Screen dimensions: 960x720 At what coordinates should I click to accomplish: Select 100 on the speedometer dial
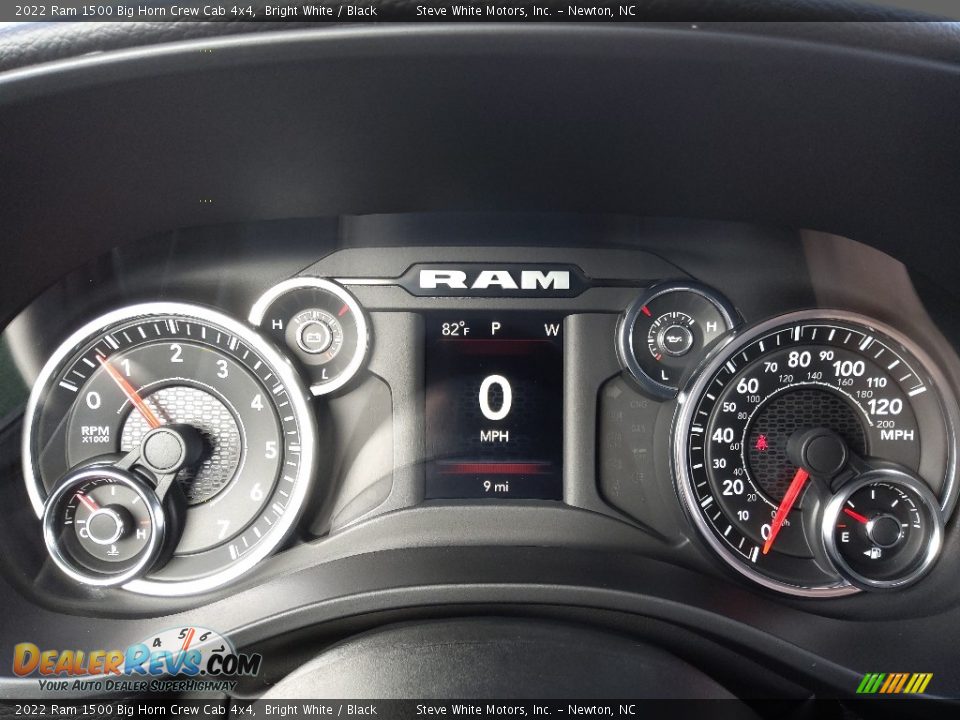point(849,368)
